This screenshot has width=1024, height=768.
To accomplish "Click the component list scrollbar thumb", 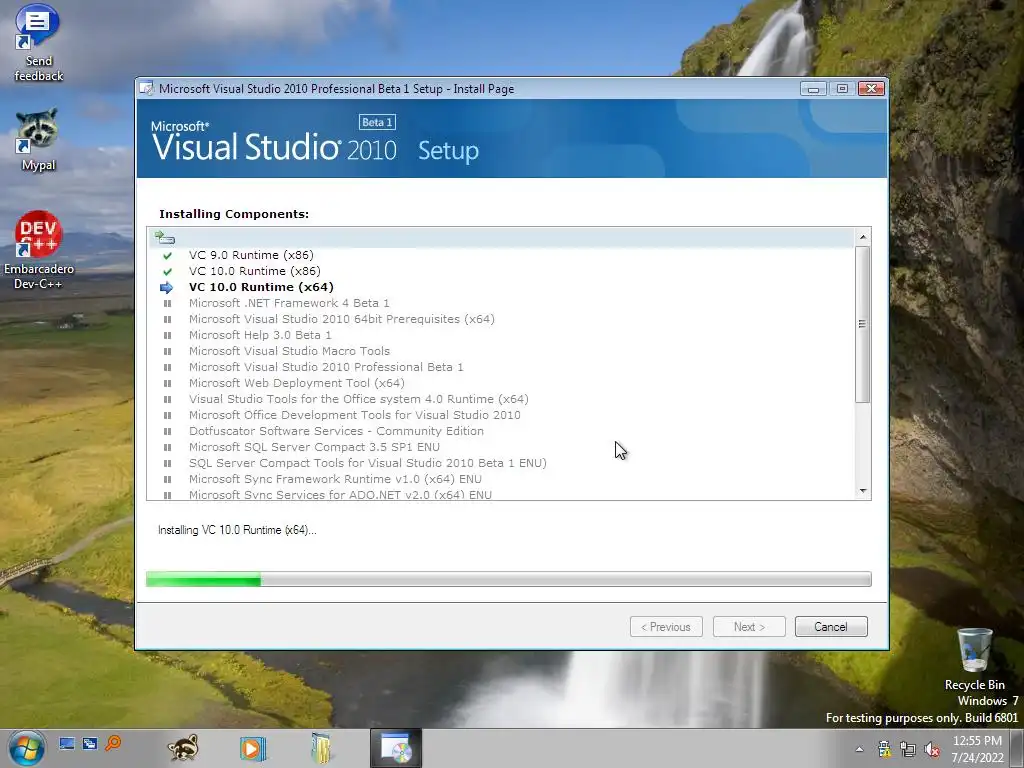I will tap(863, 325).
